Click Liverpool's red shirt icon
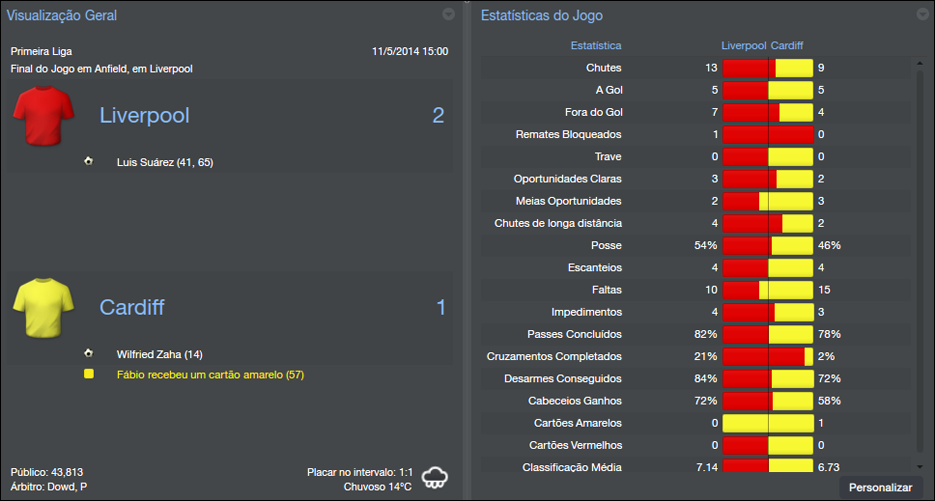935x501 pixels. (x=45, y=116)
